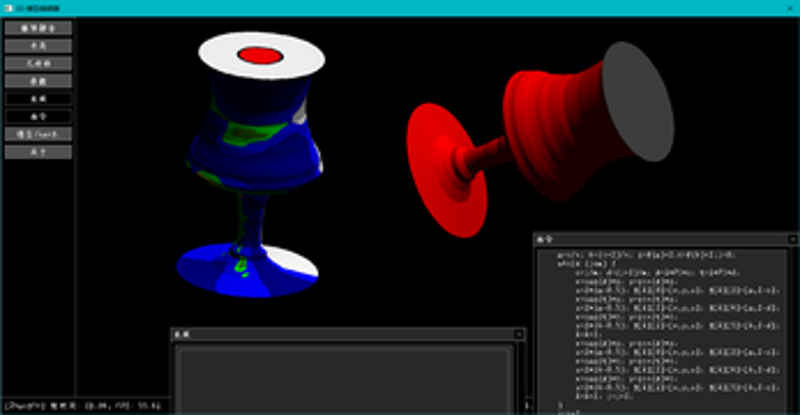Click the bottom gray button in the left sidebar
Viewport: 800px width, 415px height.
coord(38,152)
